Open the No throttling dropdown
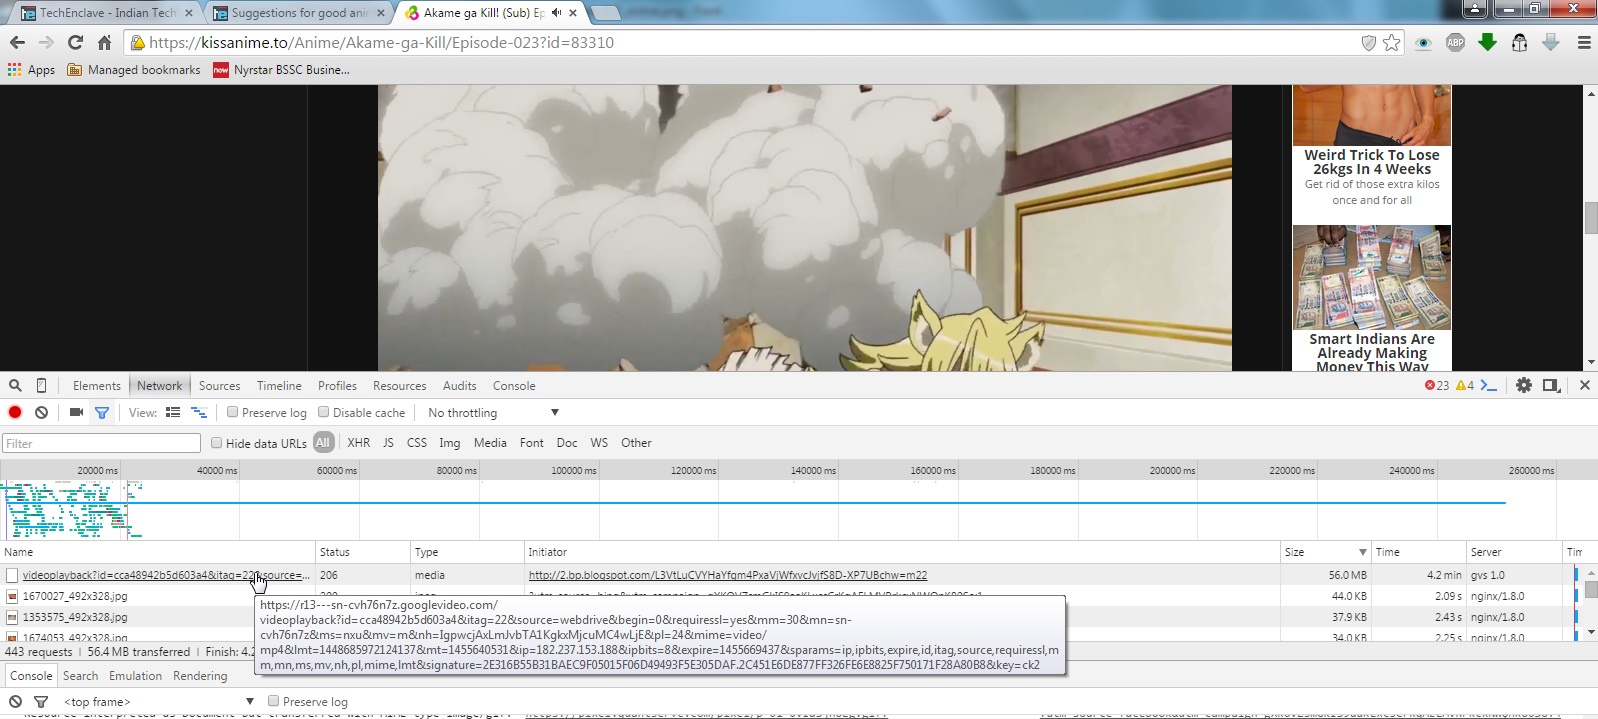This screenshot has width=1598, height=719. click(x=493, y=413)
